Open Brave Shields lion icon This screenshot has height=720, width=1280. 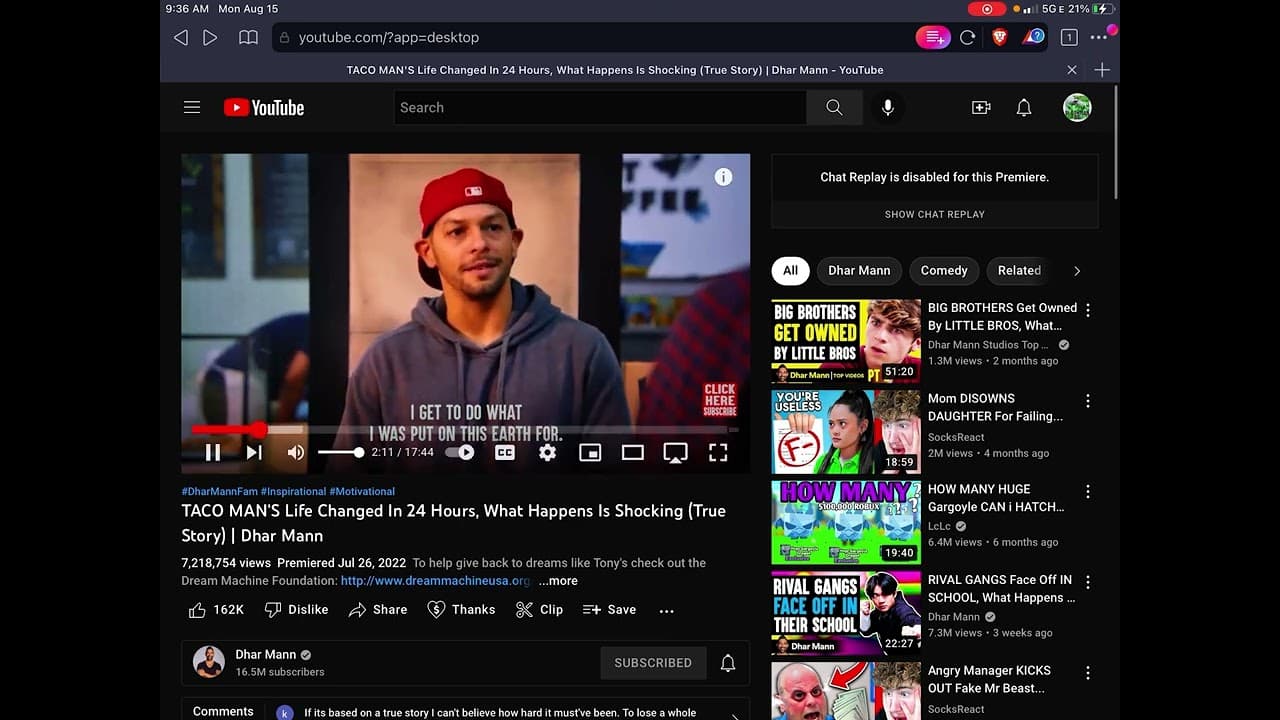click(x=999, y=37)
